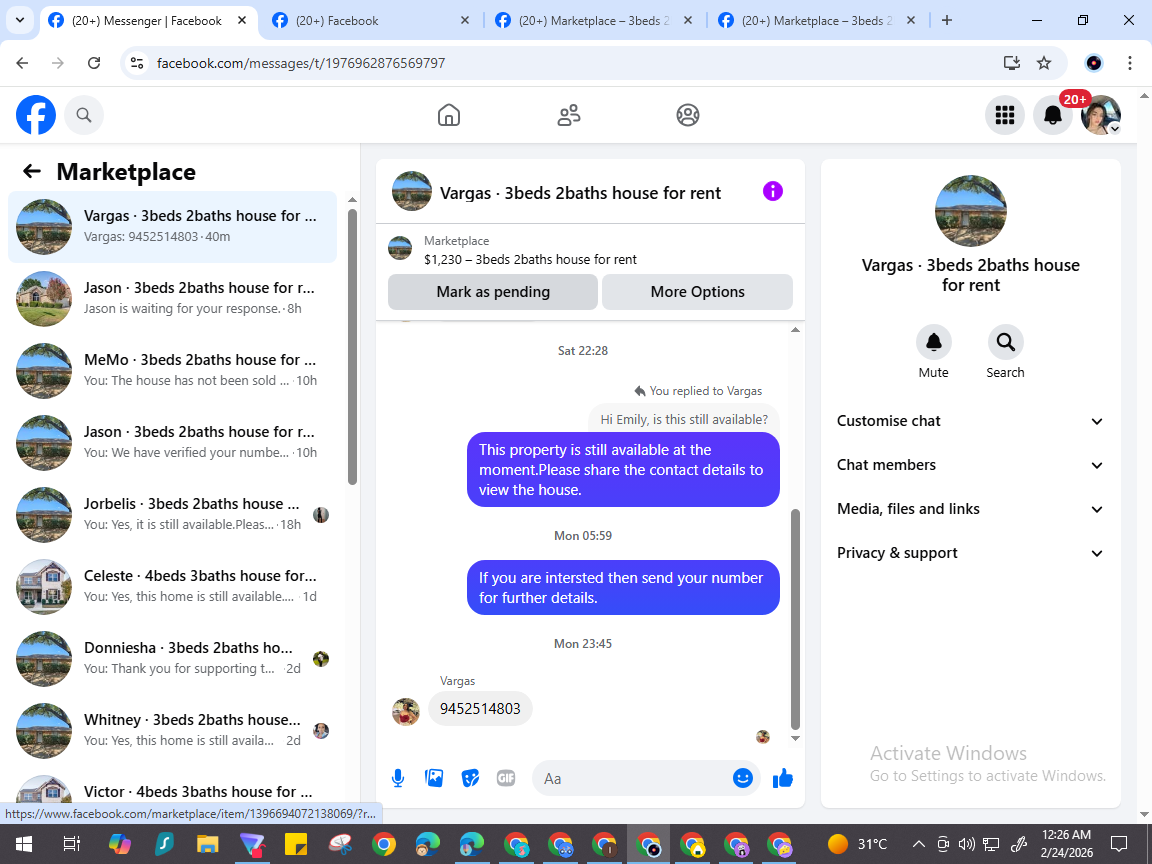Open the GIF picker icon
Screen dimensions: 1152x864
click(x=505, y=778)
